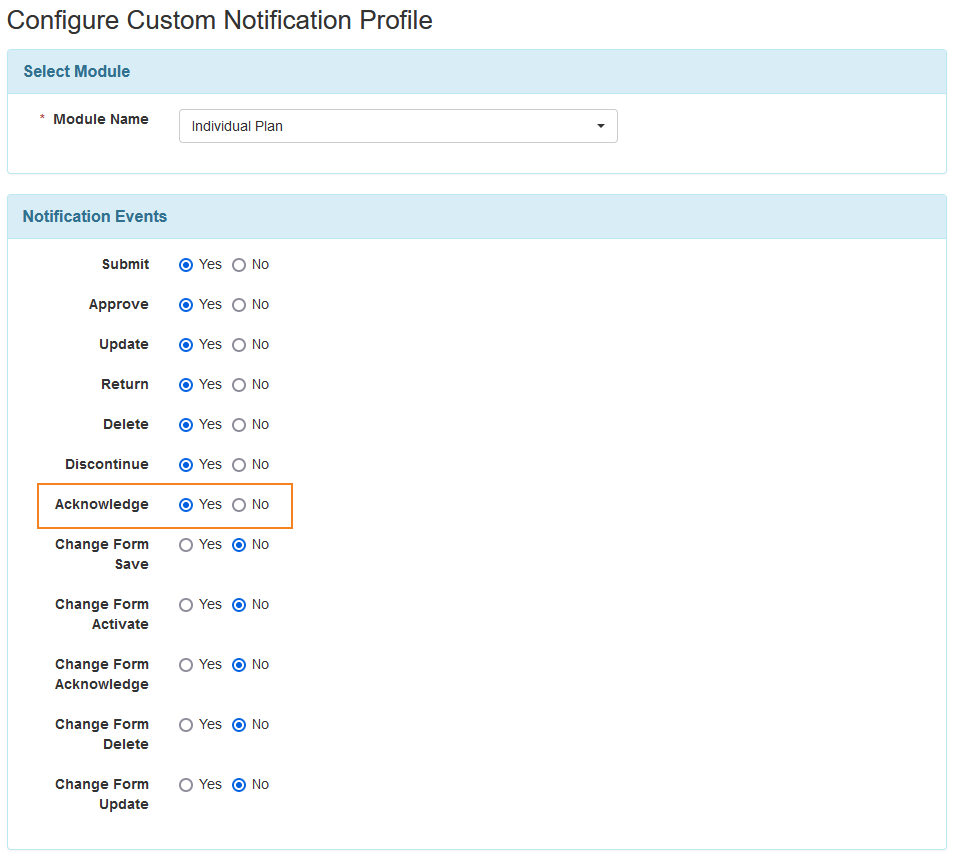Select No for Submit event

click(x=239, y=265)
